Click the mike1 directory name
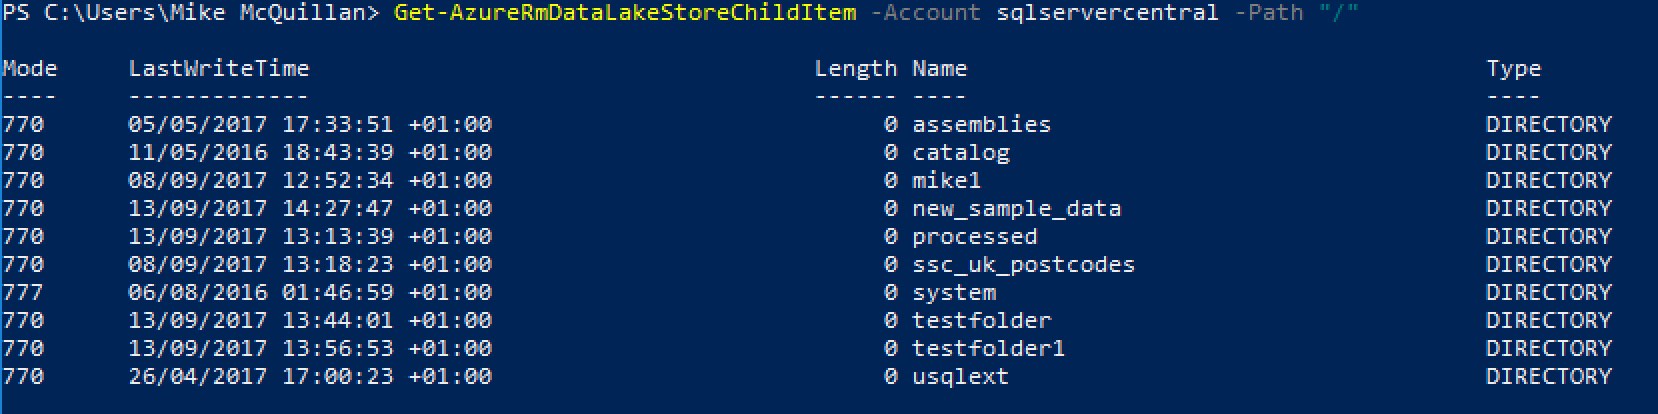The width and height of the screenshot is (1658, 414). [946, 181]
